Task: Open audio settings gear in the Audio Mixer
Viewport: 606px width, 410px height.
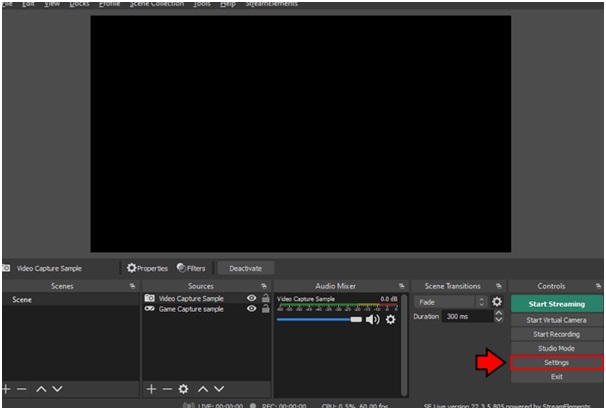Action: (390, 320)
